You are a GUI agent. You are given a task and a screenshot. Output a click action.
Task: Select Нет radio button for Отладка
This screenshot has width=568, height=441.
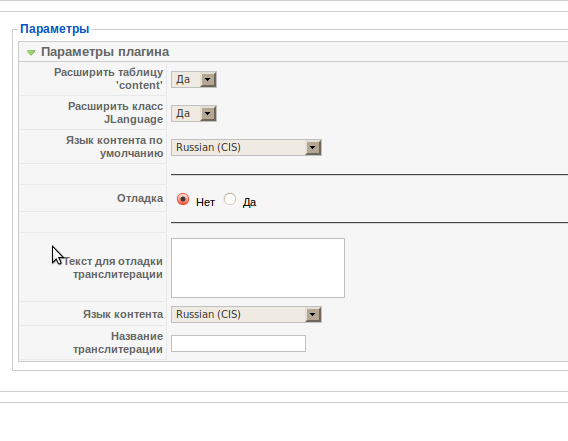[183, 199]
